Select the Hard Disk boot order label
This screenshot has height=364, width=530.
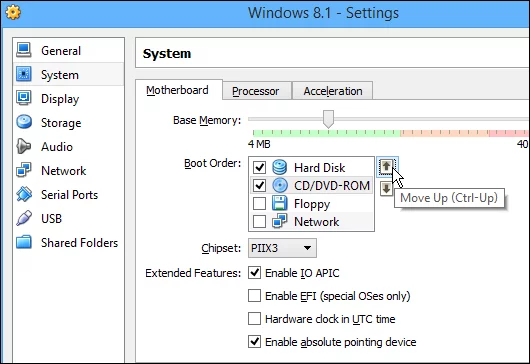(x=319, y=167)
